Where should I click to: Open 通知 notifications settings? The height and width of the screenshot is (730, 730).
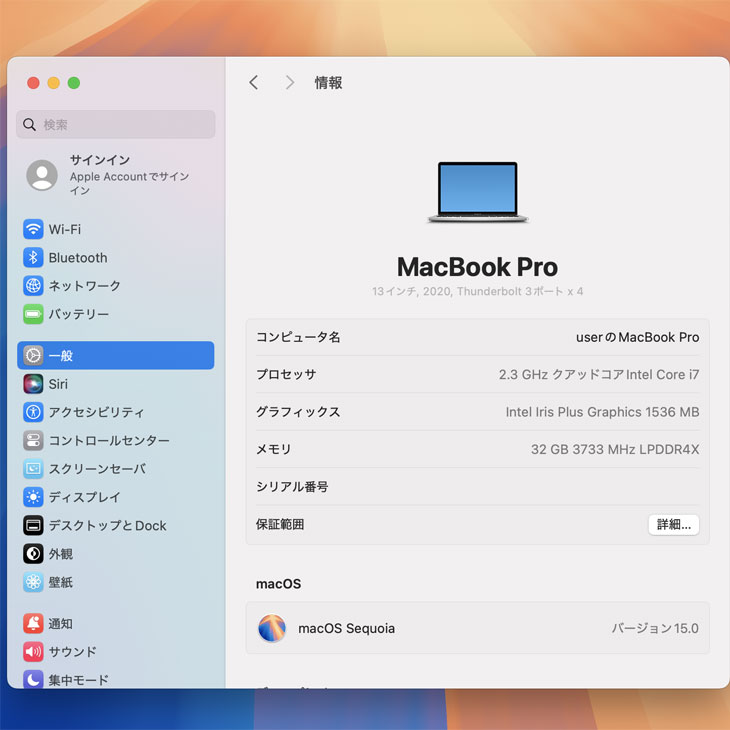pyautogui.click(x=60, y=623)
